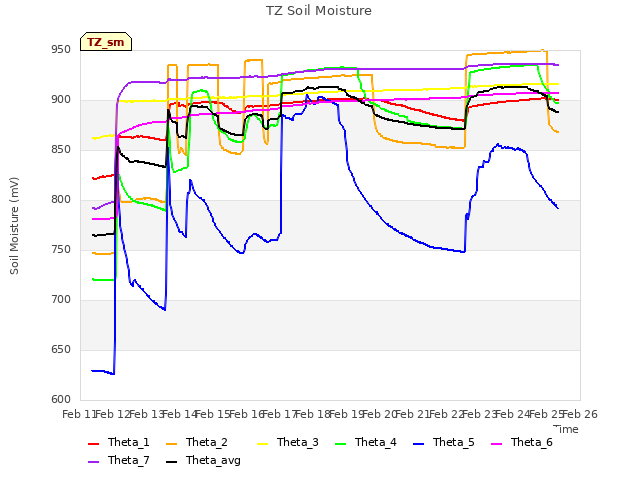640x480 pixels.
Task: Click the 'Feb 11' x-axis date label
Action: pos(80,415)
